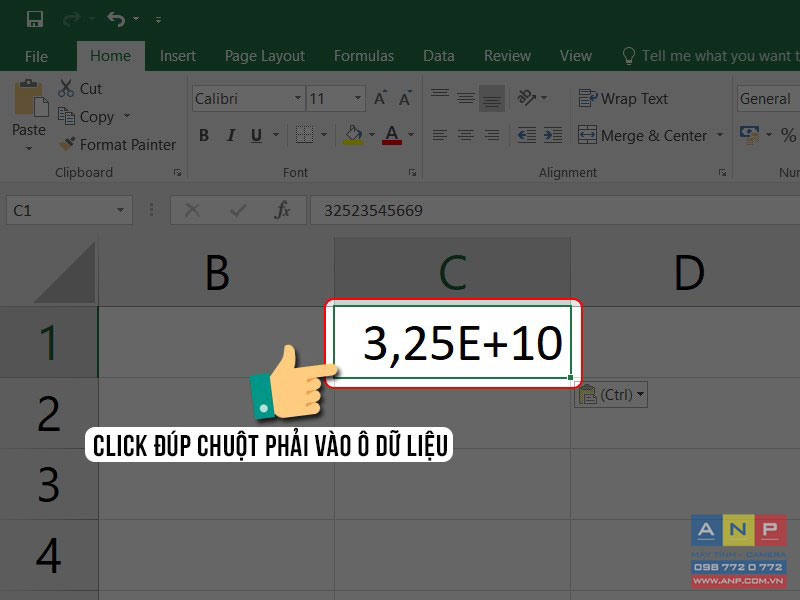Expand the Merge & Center dropdown arrow
Viewport: 800px width, 600px height.
click(x=720, y=135)
